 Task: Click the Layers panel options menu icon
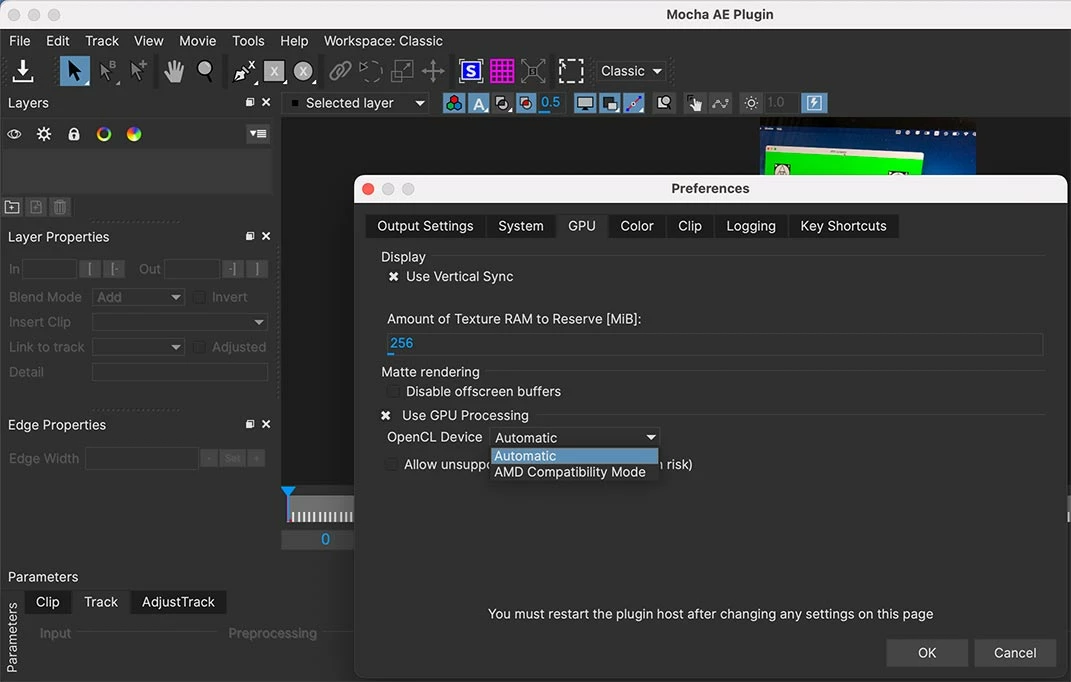tap(258, 134)
